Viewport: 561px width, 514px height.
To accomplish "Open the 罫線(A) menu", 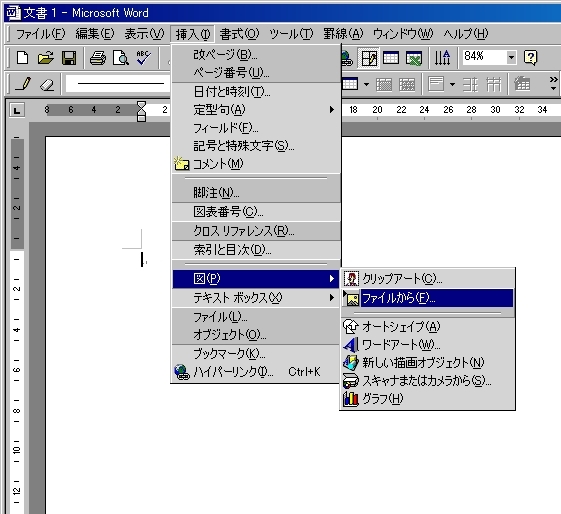I will point(343,34).
